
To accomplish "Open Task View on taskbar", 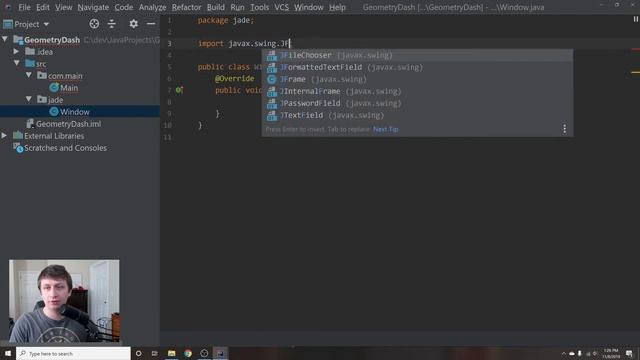I will click(154, 353).
